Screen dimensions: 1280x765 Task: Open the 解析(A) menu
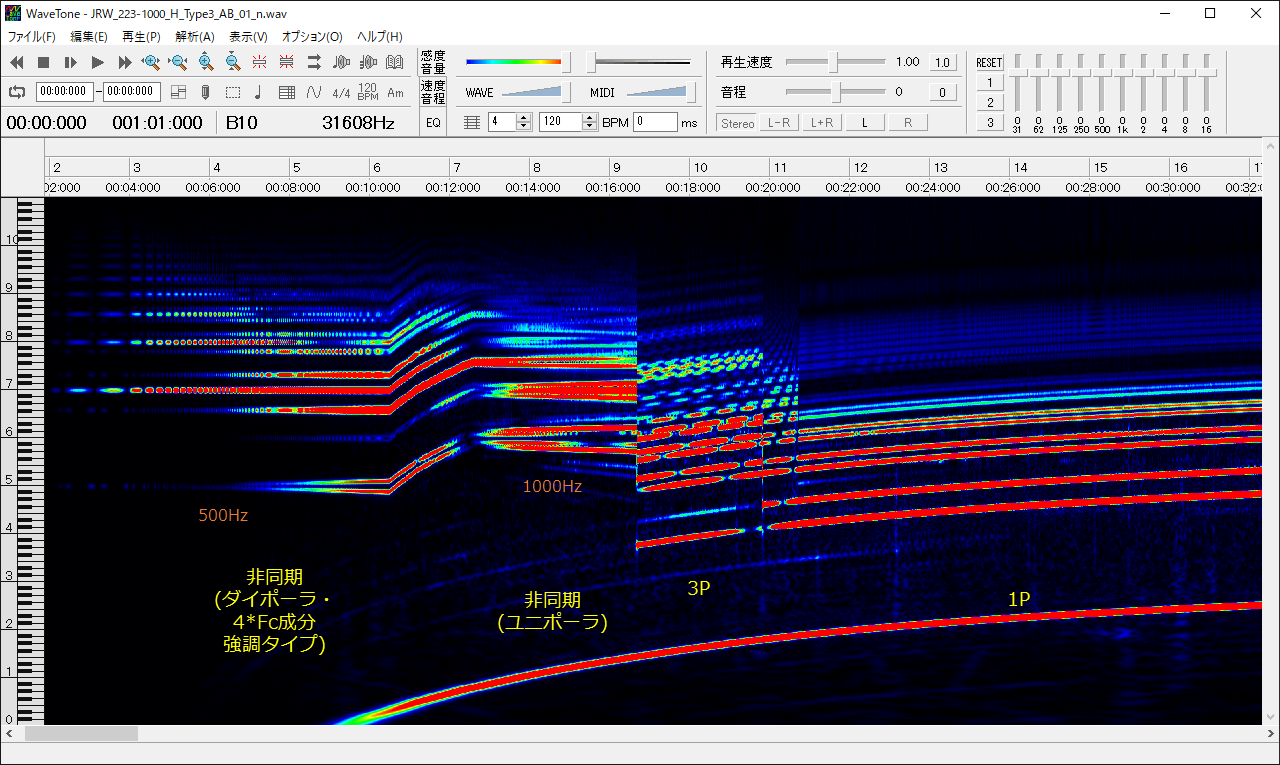click(x=194, y=36)
